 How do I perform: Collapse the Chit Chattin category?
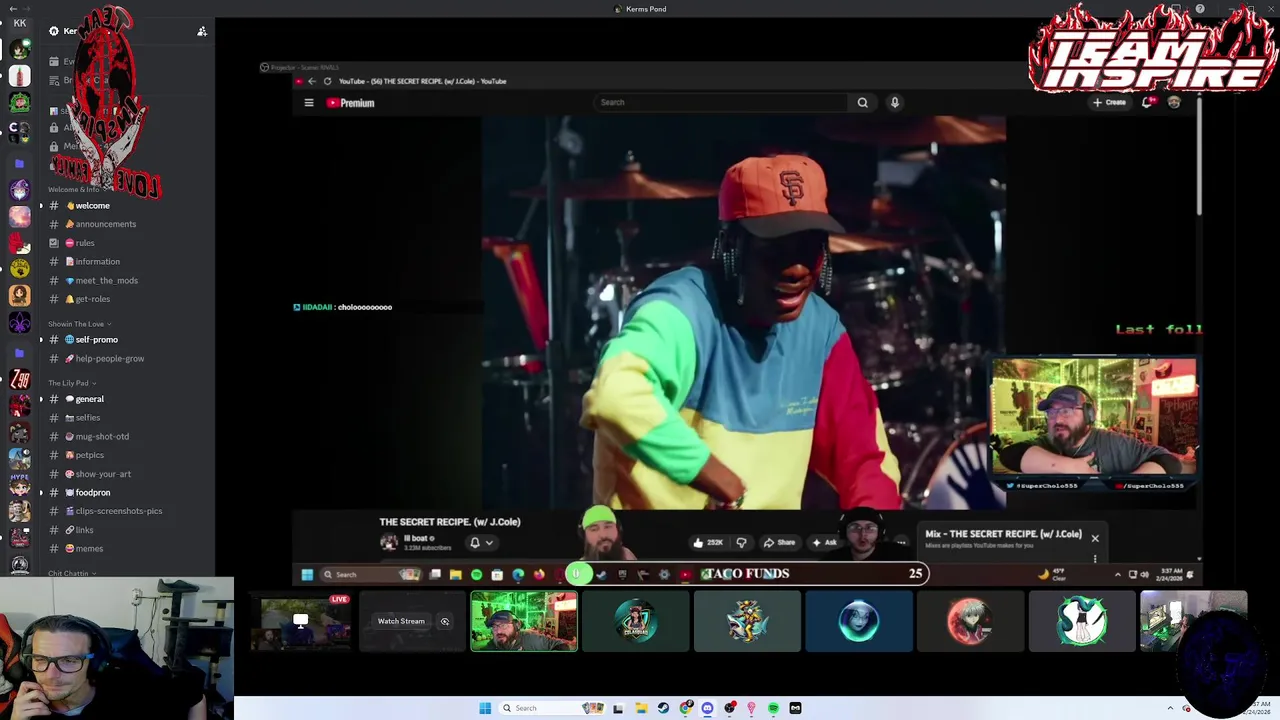[72, 573]
